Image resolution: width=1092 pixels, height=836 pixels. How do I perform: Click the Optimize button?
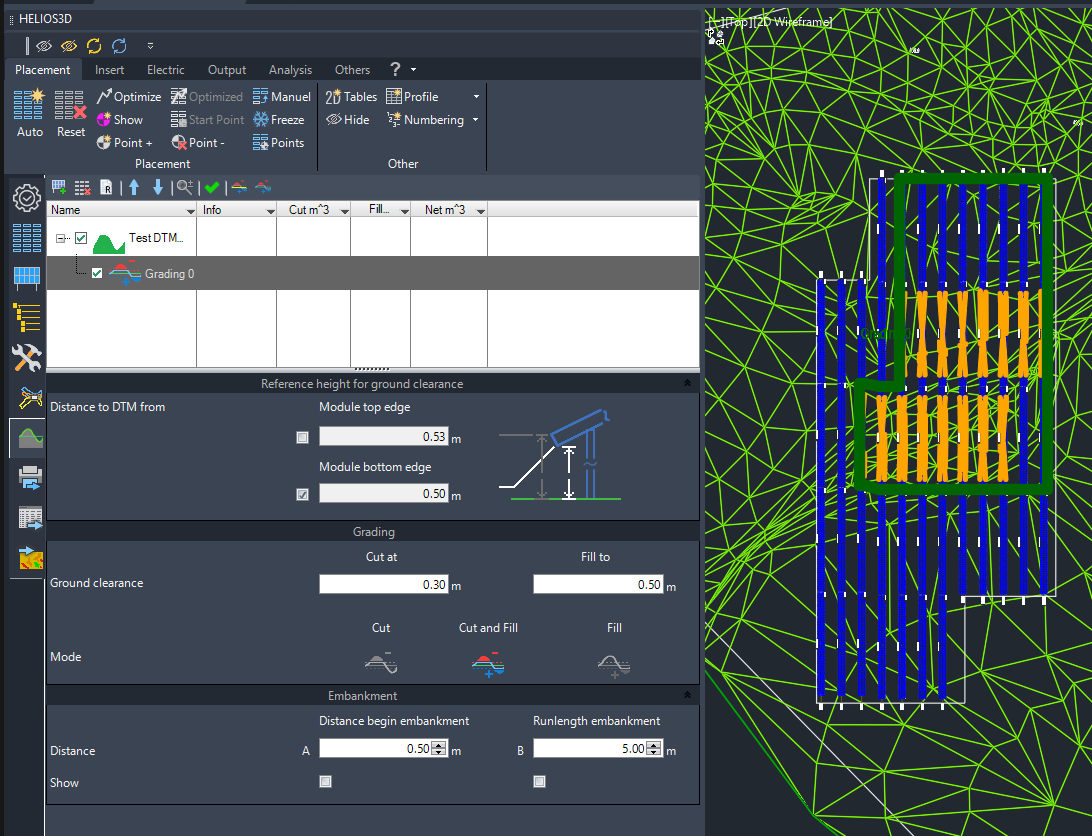click(129, 97)
